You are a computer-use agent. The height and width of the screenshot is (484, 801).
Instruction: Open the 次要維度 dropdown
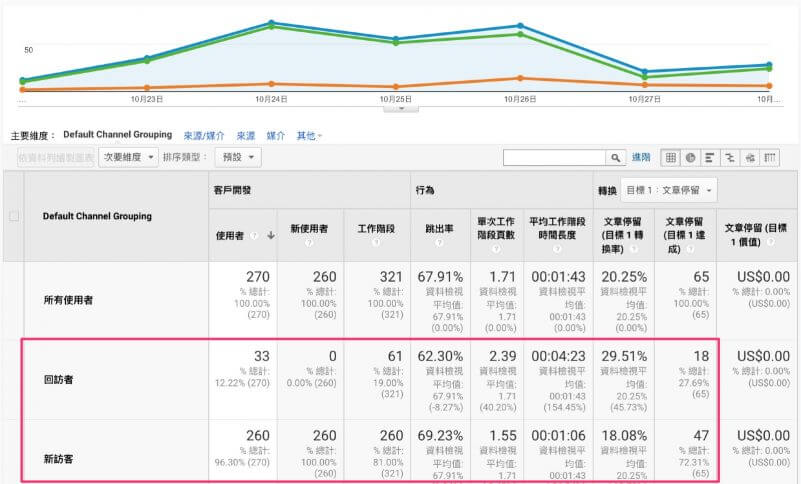click(x=128, y=157)
